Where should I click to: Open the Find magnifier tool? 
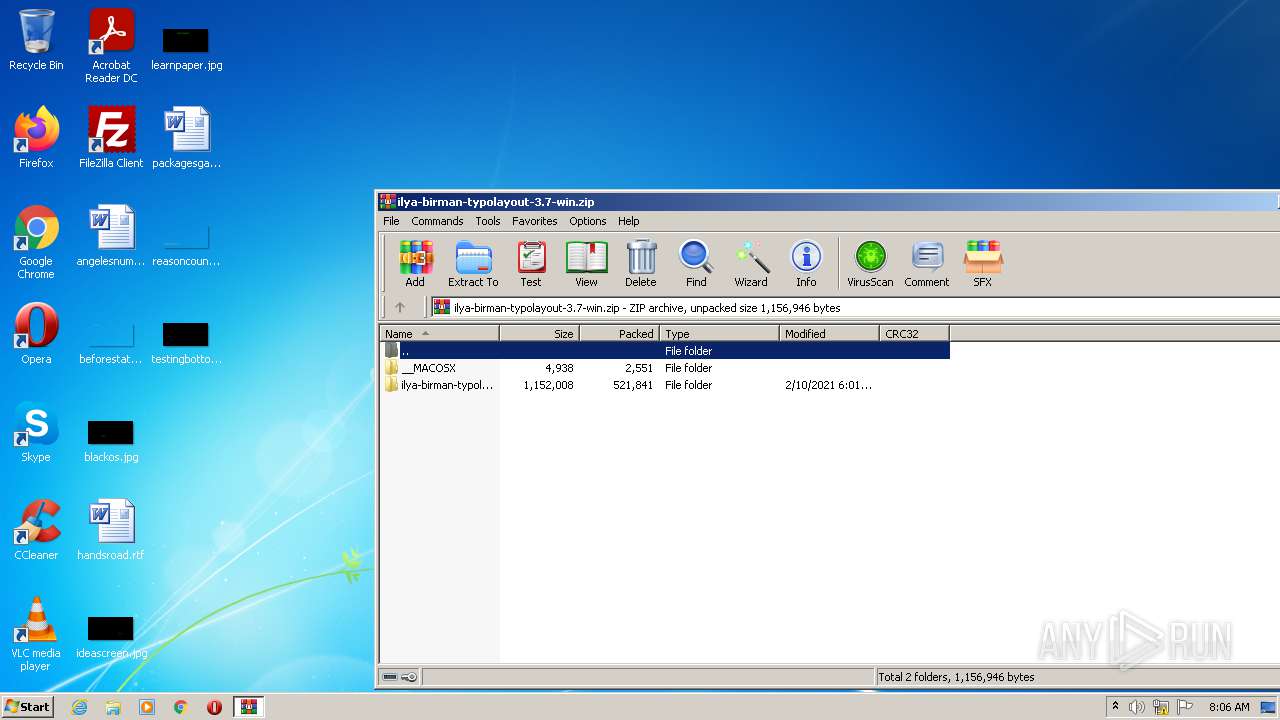tap(696, 264)
